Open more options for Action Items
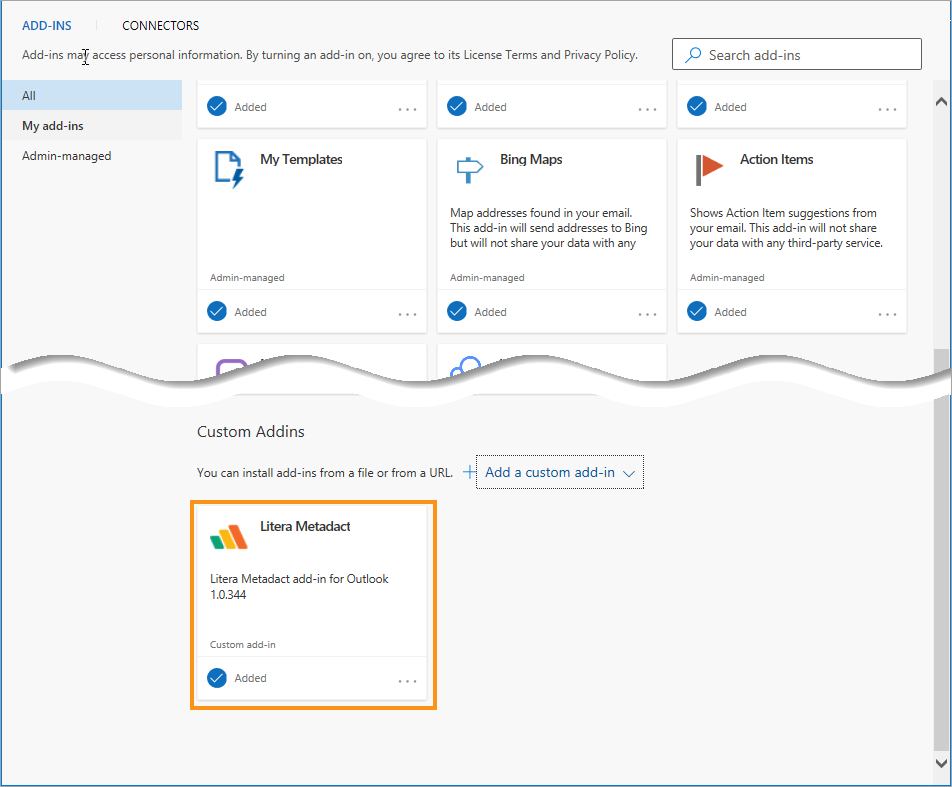 pyautogui.click(x=887, y=315)
